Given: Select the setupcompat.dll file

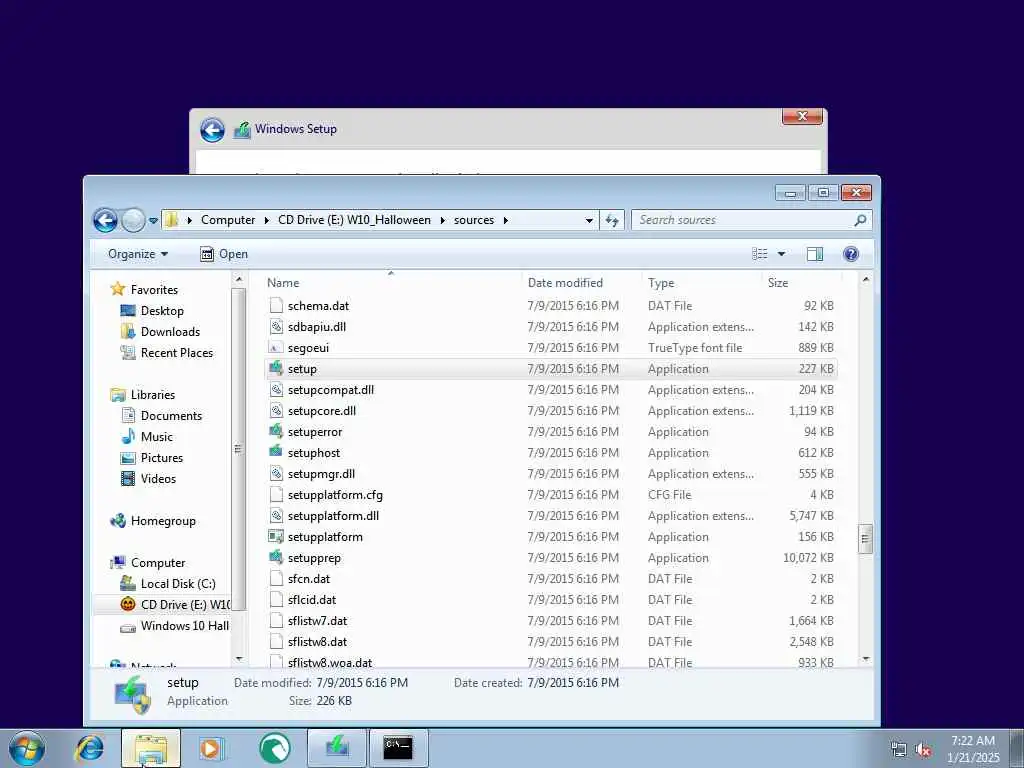Looking at the screenshot, I should point(330,390).
